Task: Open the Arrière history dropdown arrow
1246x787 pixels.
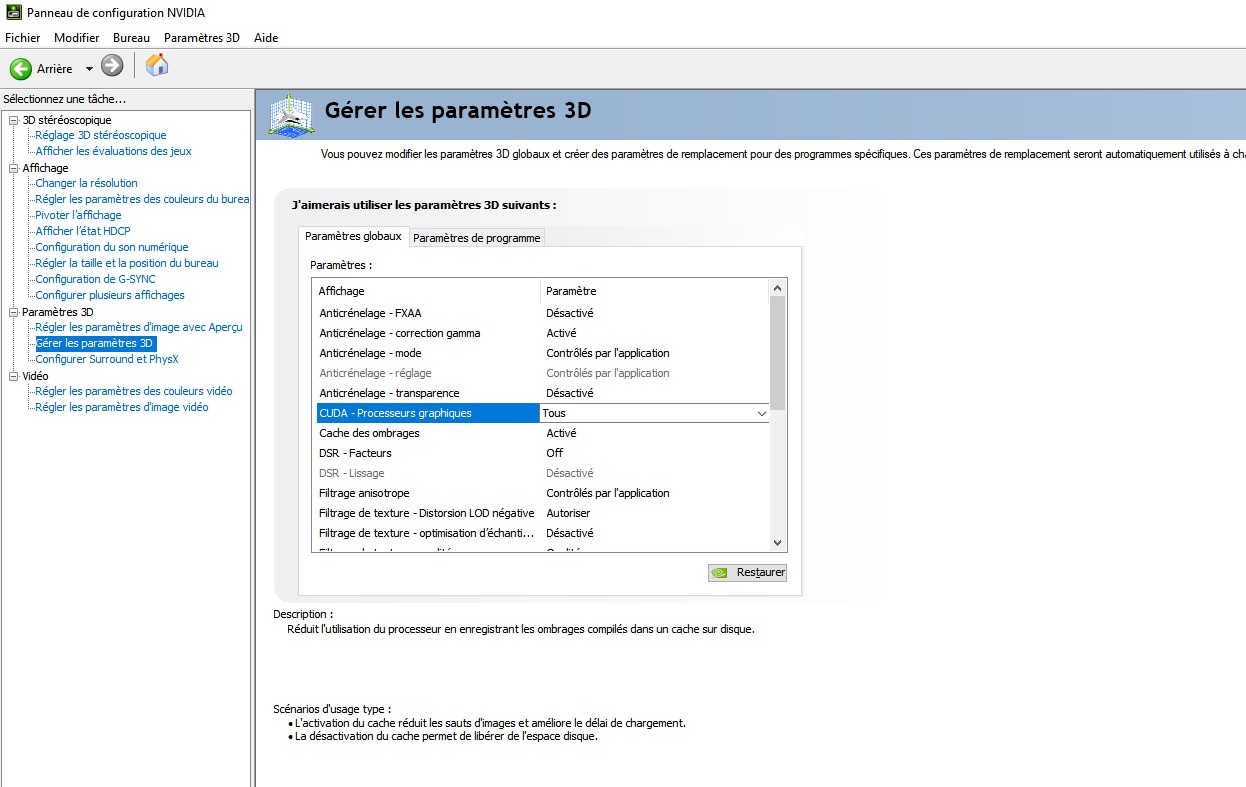Action: 89,69
